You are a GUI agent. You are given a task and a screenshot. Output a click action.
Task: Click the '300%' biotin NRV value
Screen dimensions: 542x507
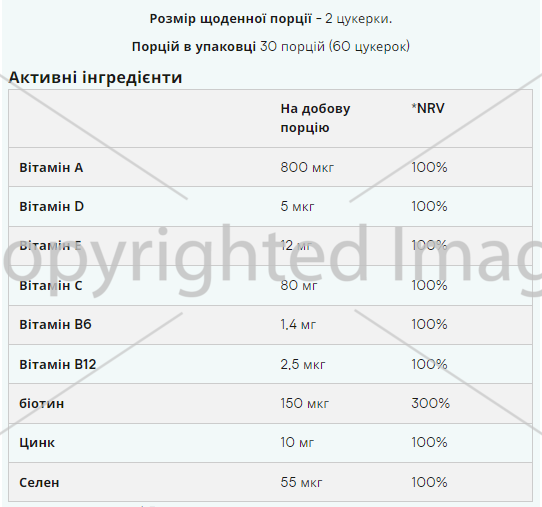(431, 403)
